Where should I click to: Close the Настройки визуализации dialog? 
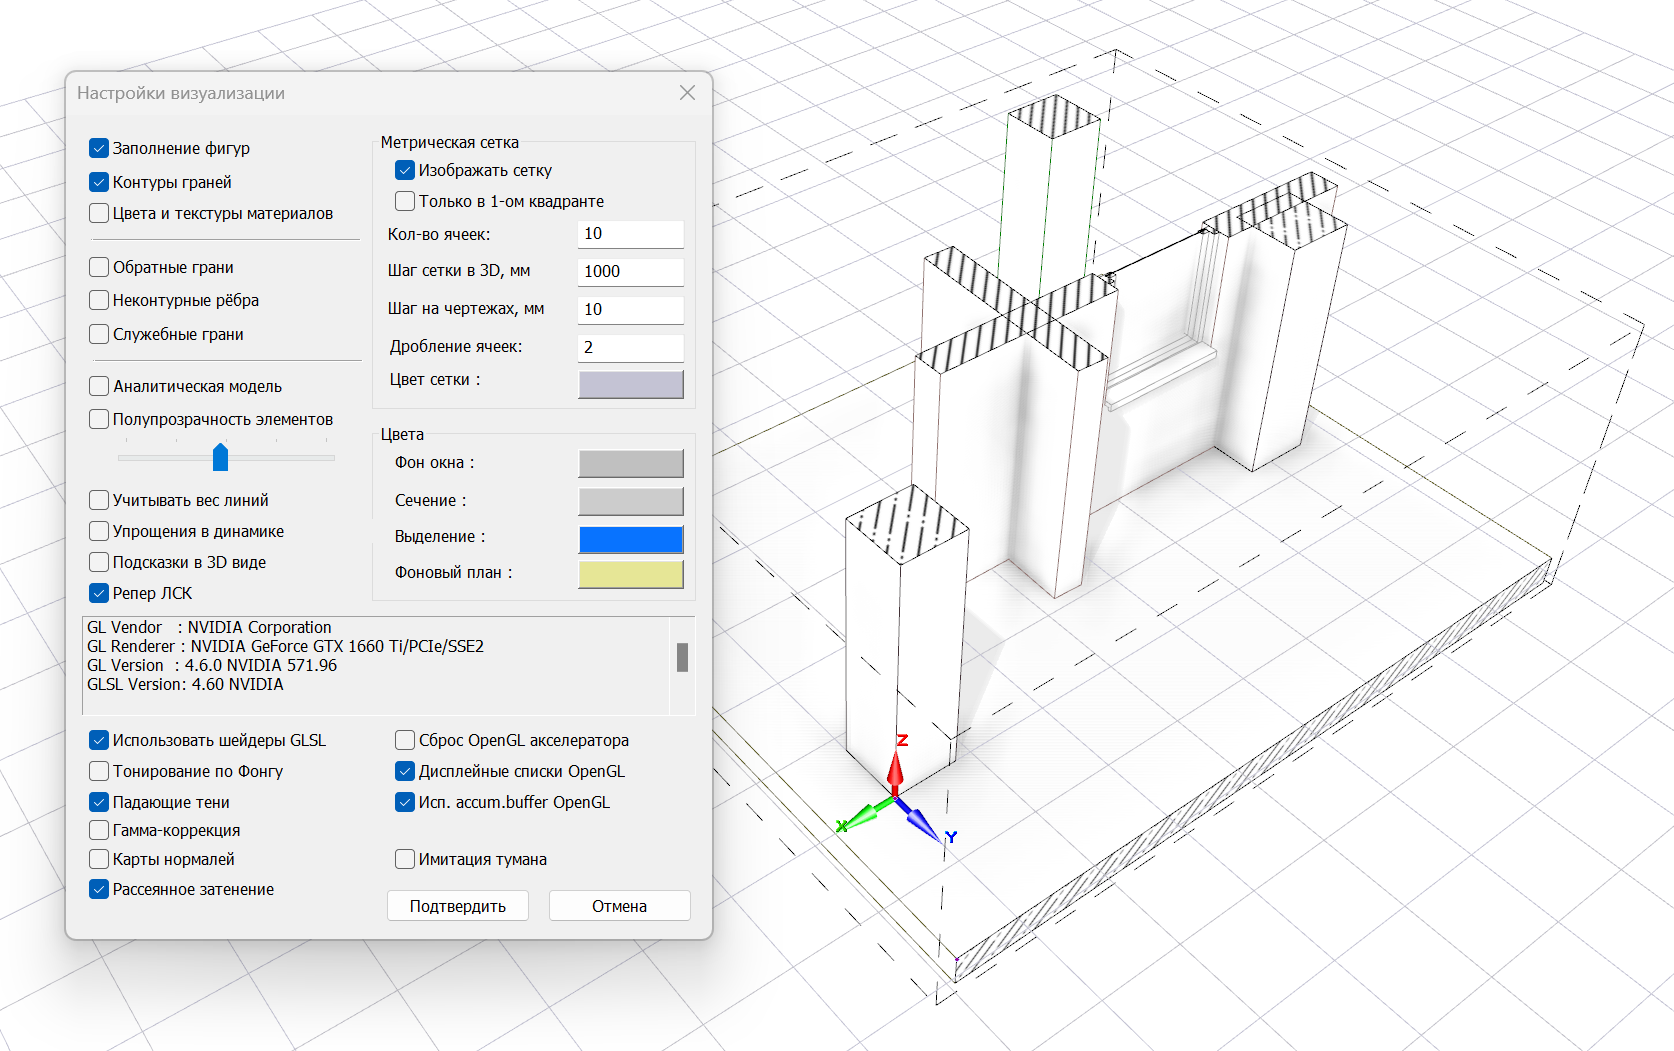pos(687,93)
